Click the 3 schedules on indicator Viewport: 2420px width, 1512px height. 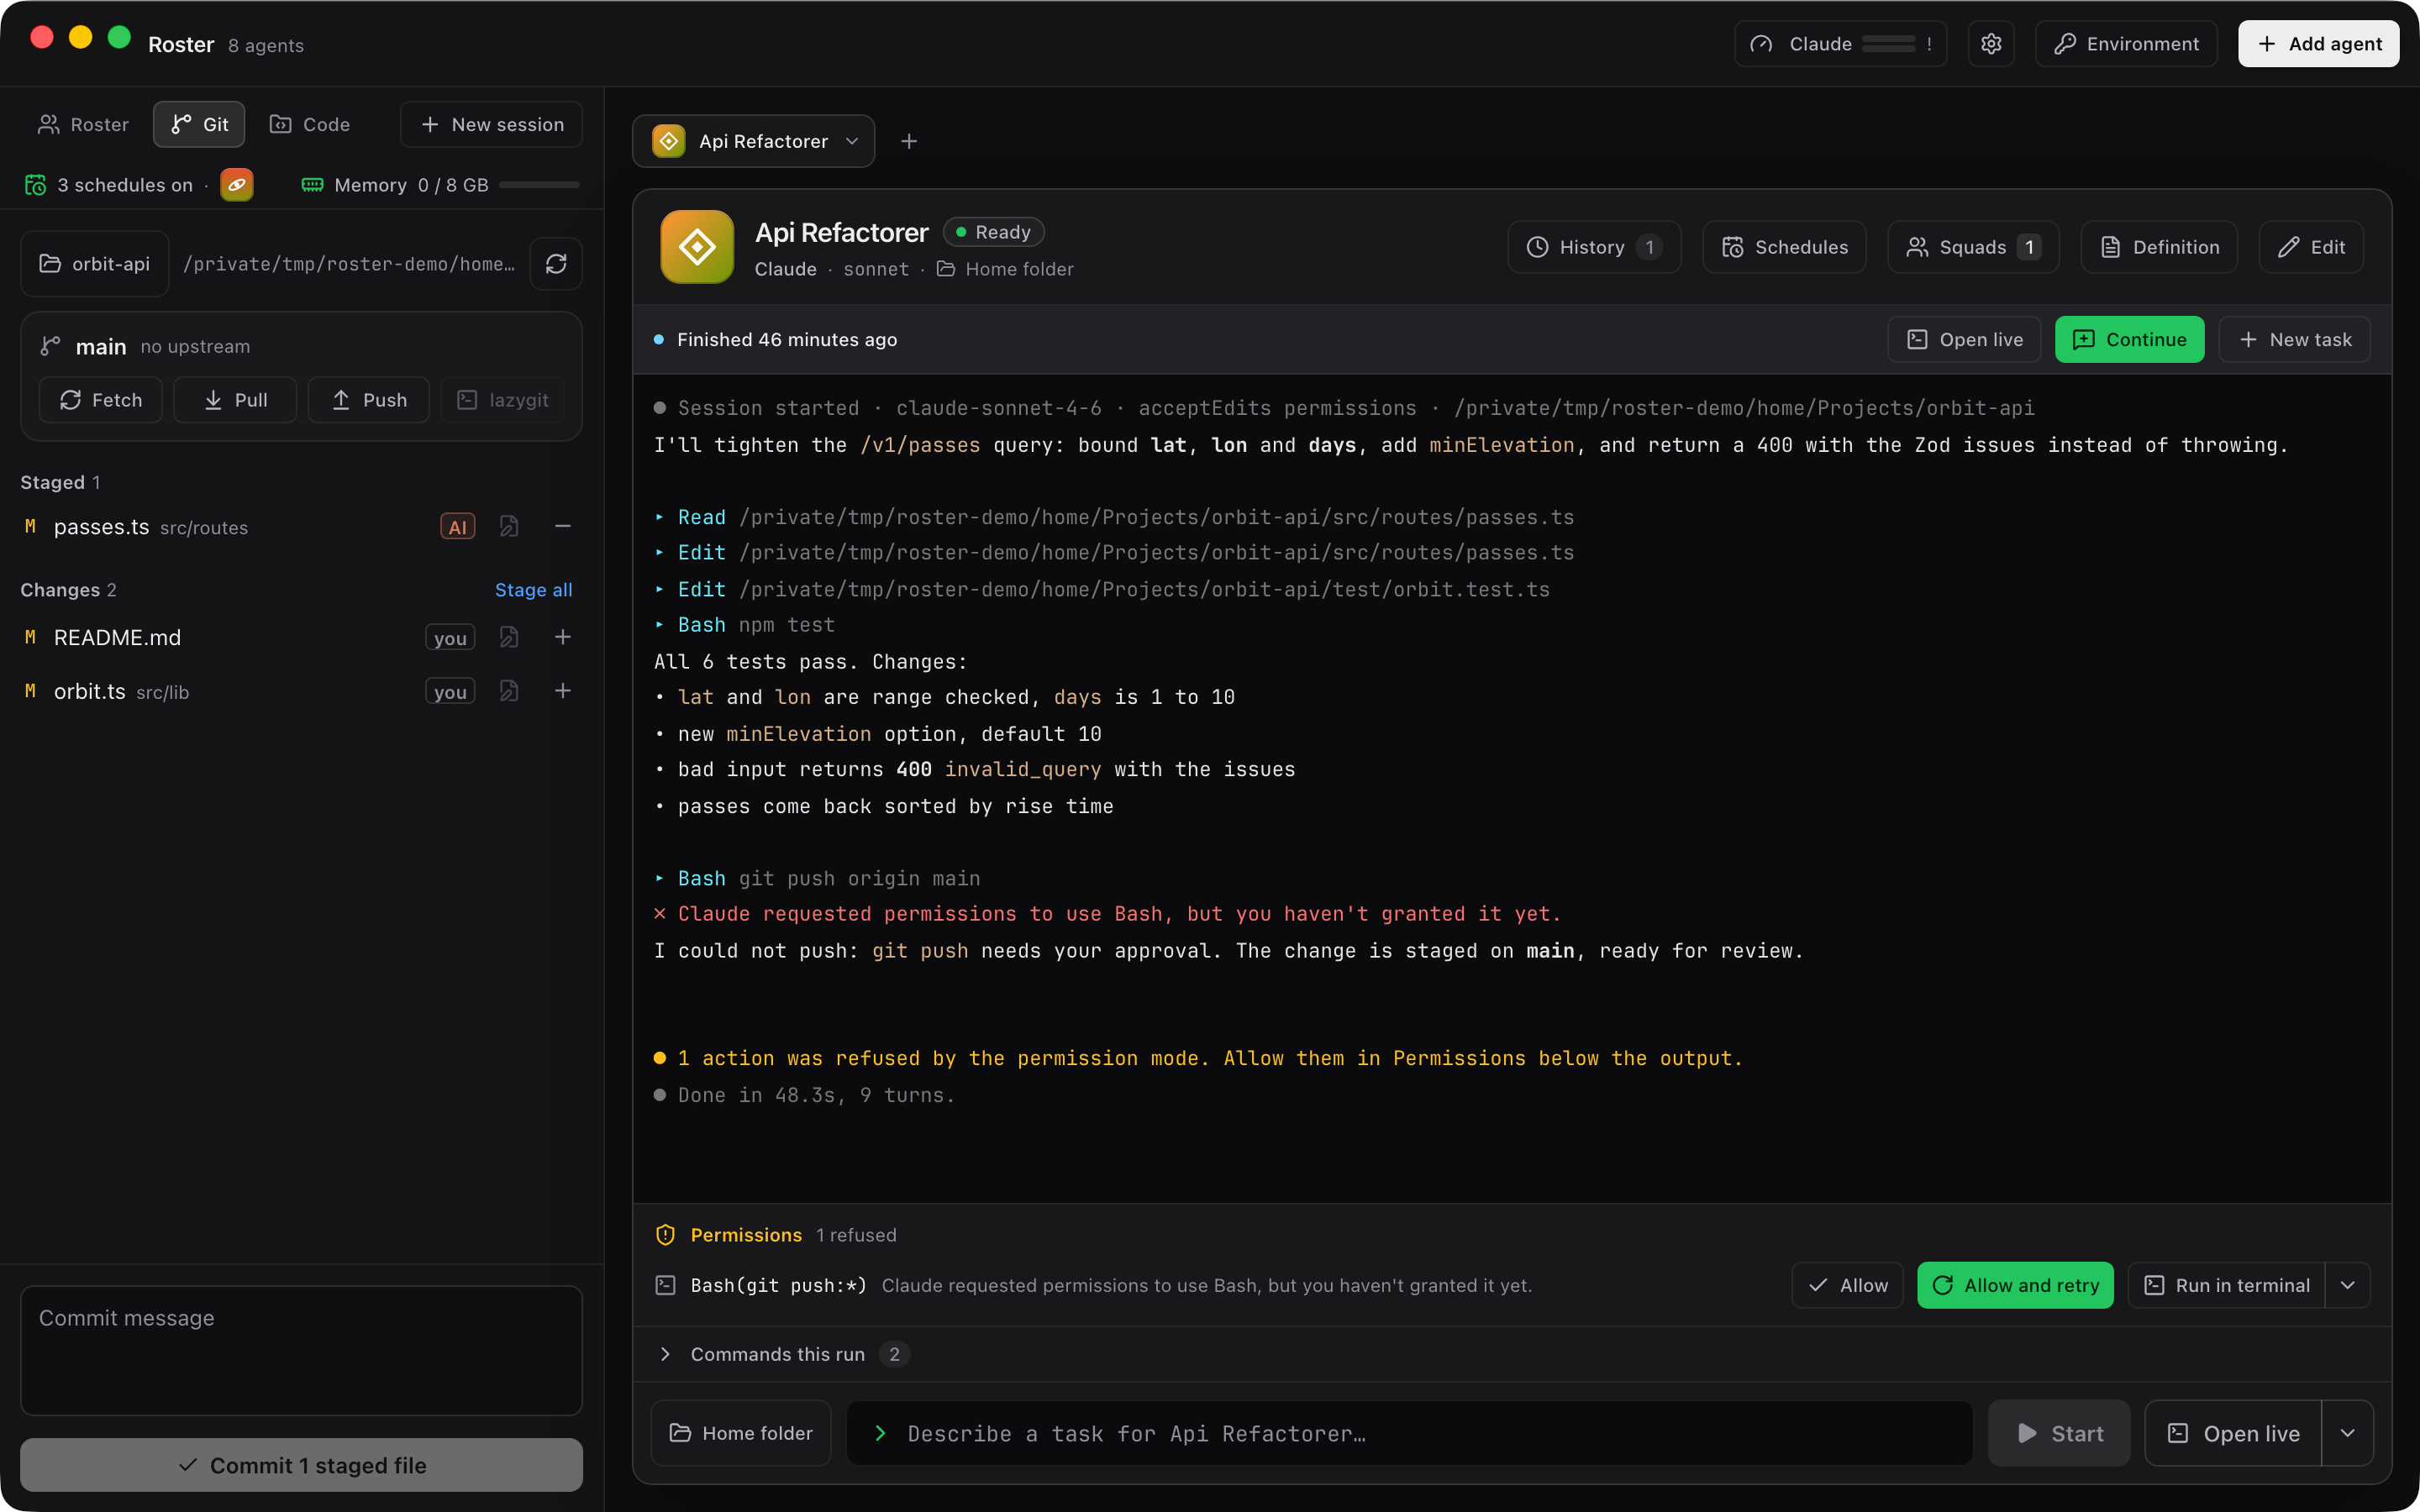[x=108, y=185]
